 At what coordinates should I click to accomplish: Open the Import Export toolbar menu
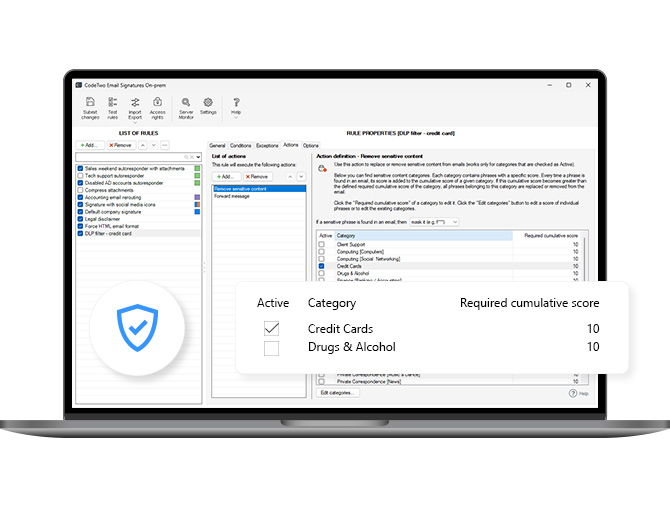pyautogui.click(x=135, y=106)
